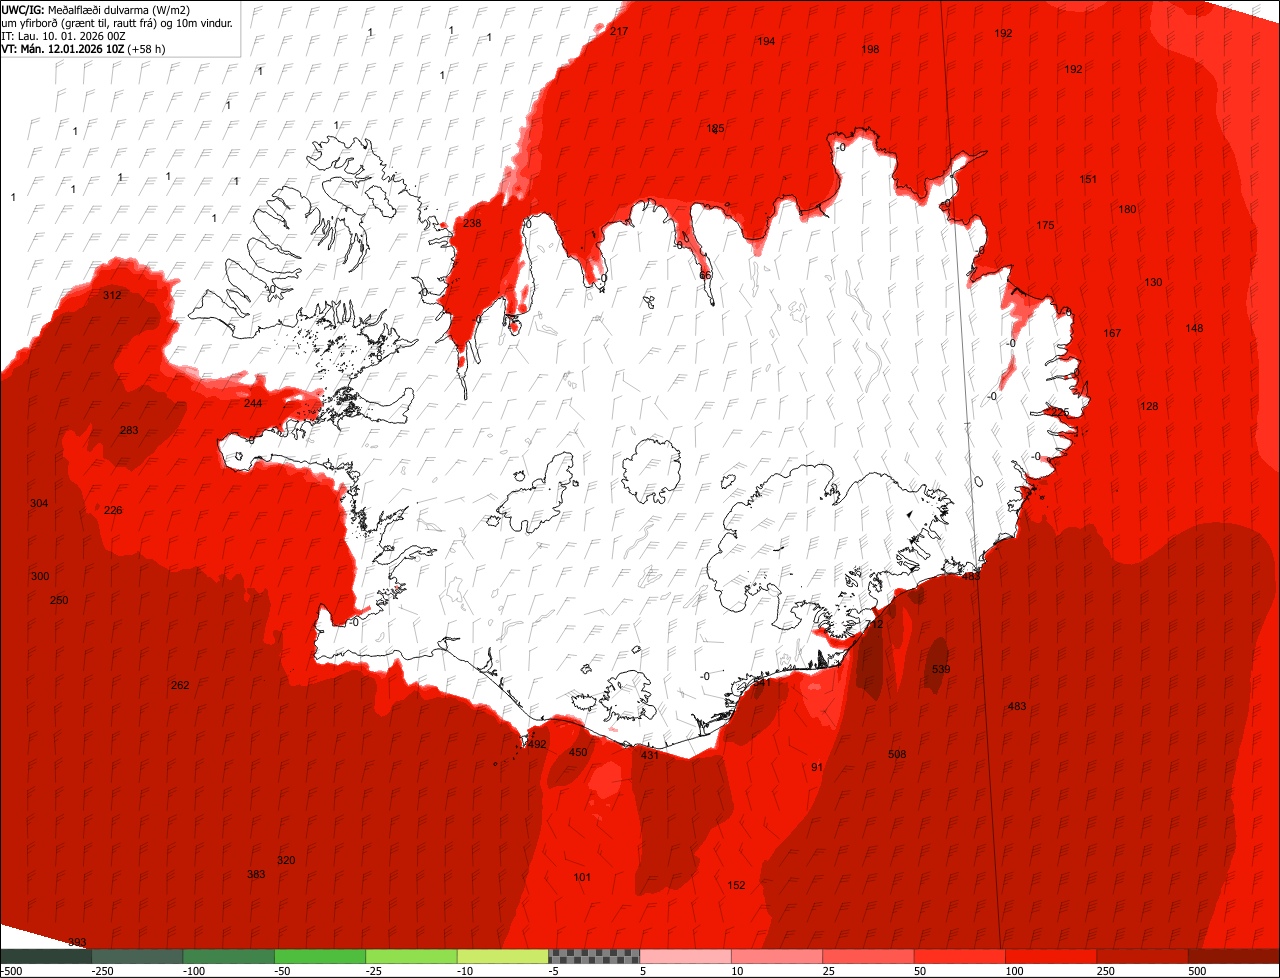Select the light green -25 to -10 legend swatch
This screenshot has height=978, width=1280.
411,956
